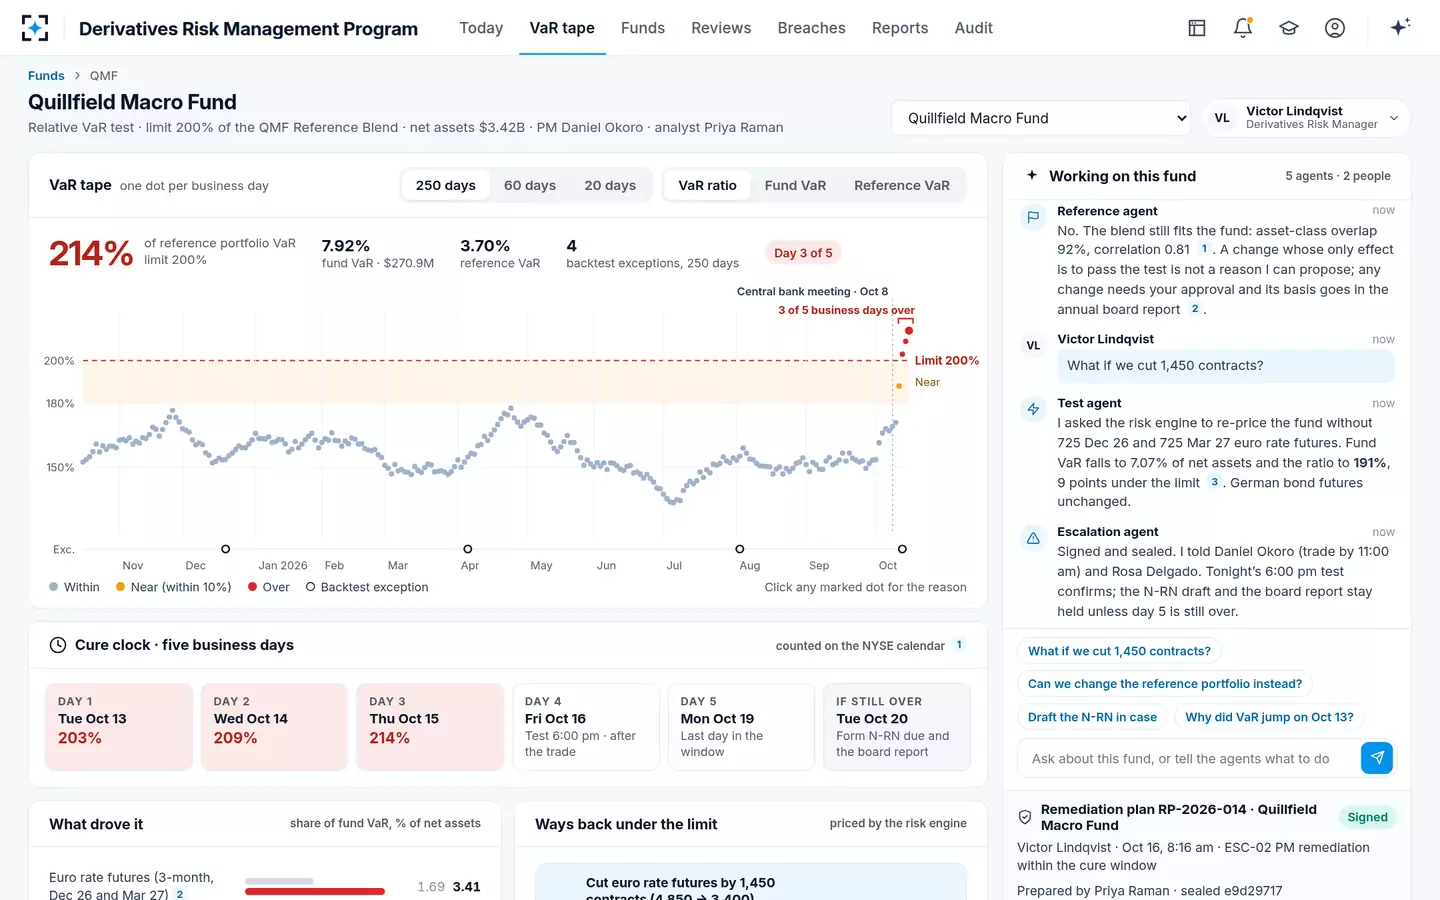
Task: Choose 'What if we cut 1,450 contracts?' suggestion
Action: pos(1119,651)
